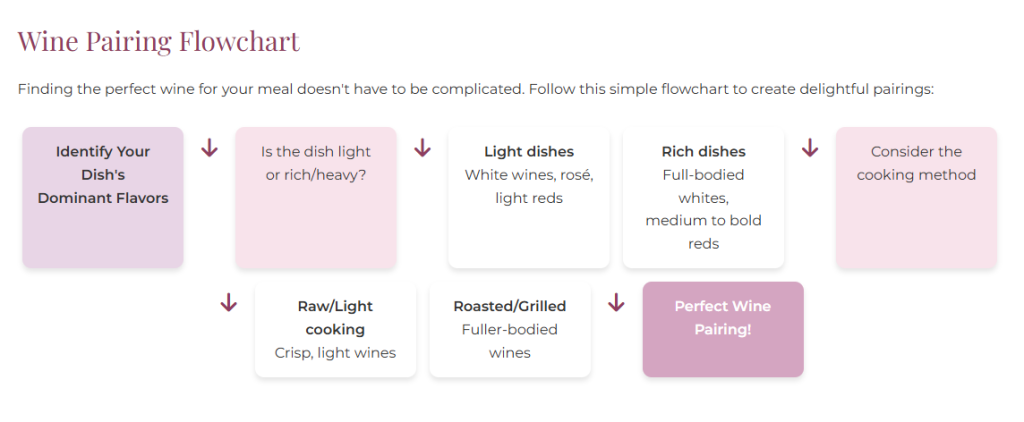Select the Consider the cooking method box
This screenshot has height=422, width=1024.
pyautogui.click(x=916, y=197)
